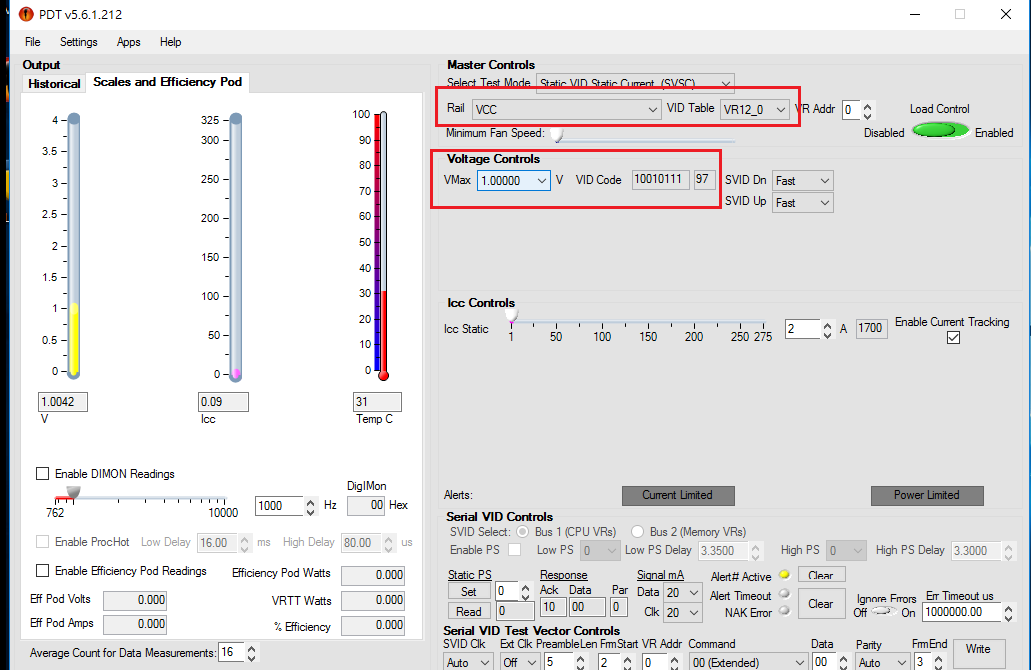
Task: Click the Static PS Read button
Action: point(469,611)
